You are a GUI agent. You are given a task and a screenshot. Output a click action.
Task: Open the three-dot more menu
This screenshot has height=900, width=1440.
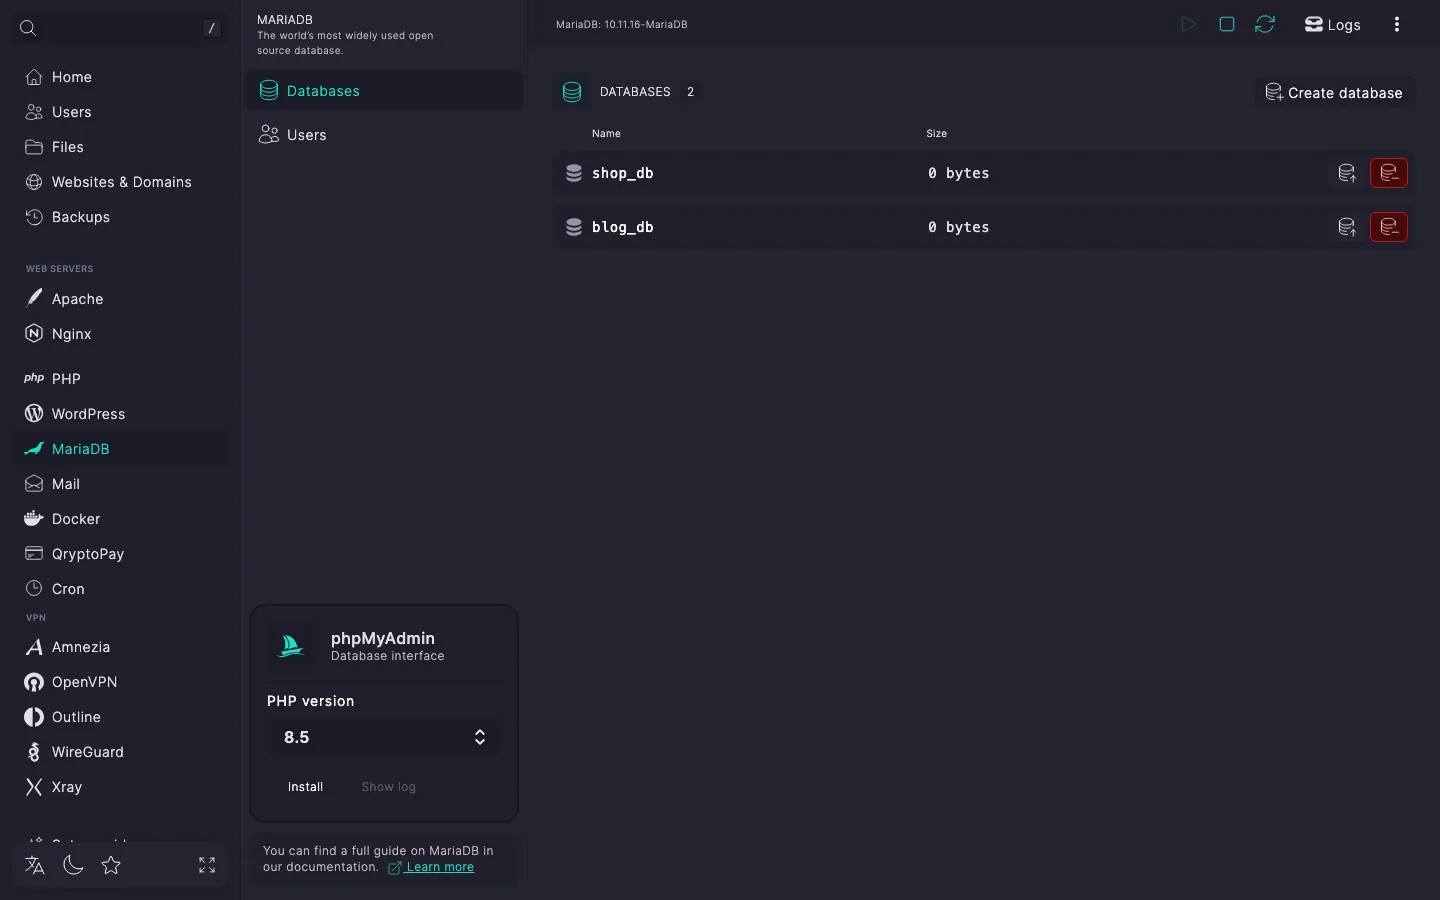(1397, 24)
